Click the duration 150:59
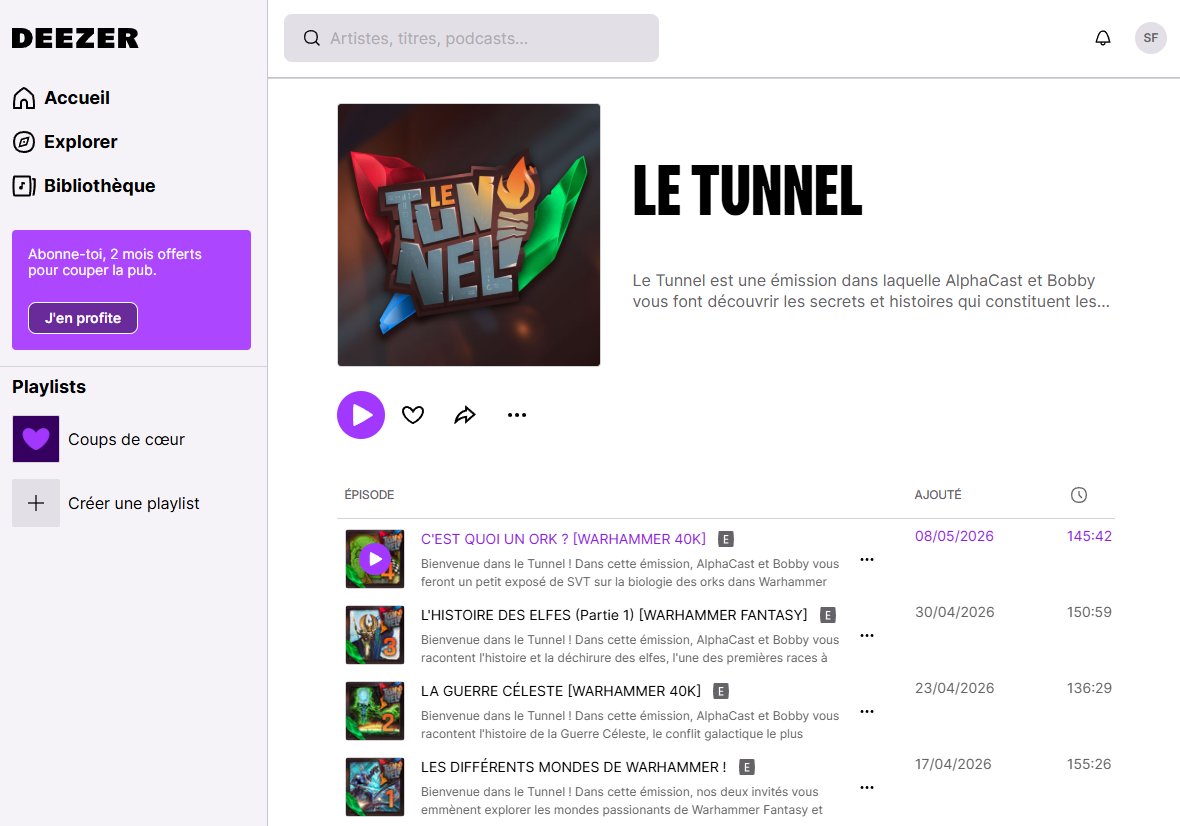 tap(1089, 612)
